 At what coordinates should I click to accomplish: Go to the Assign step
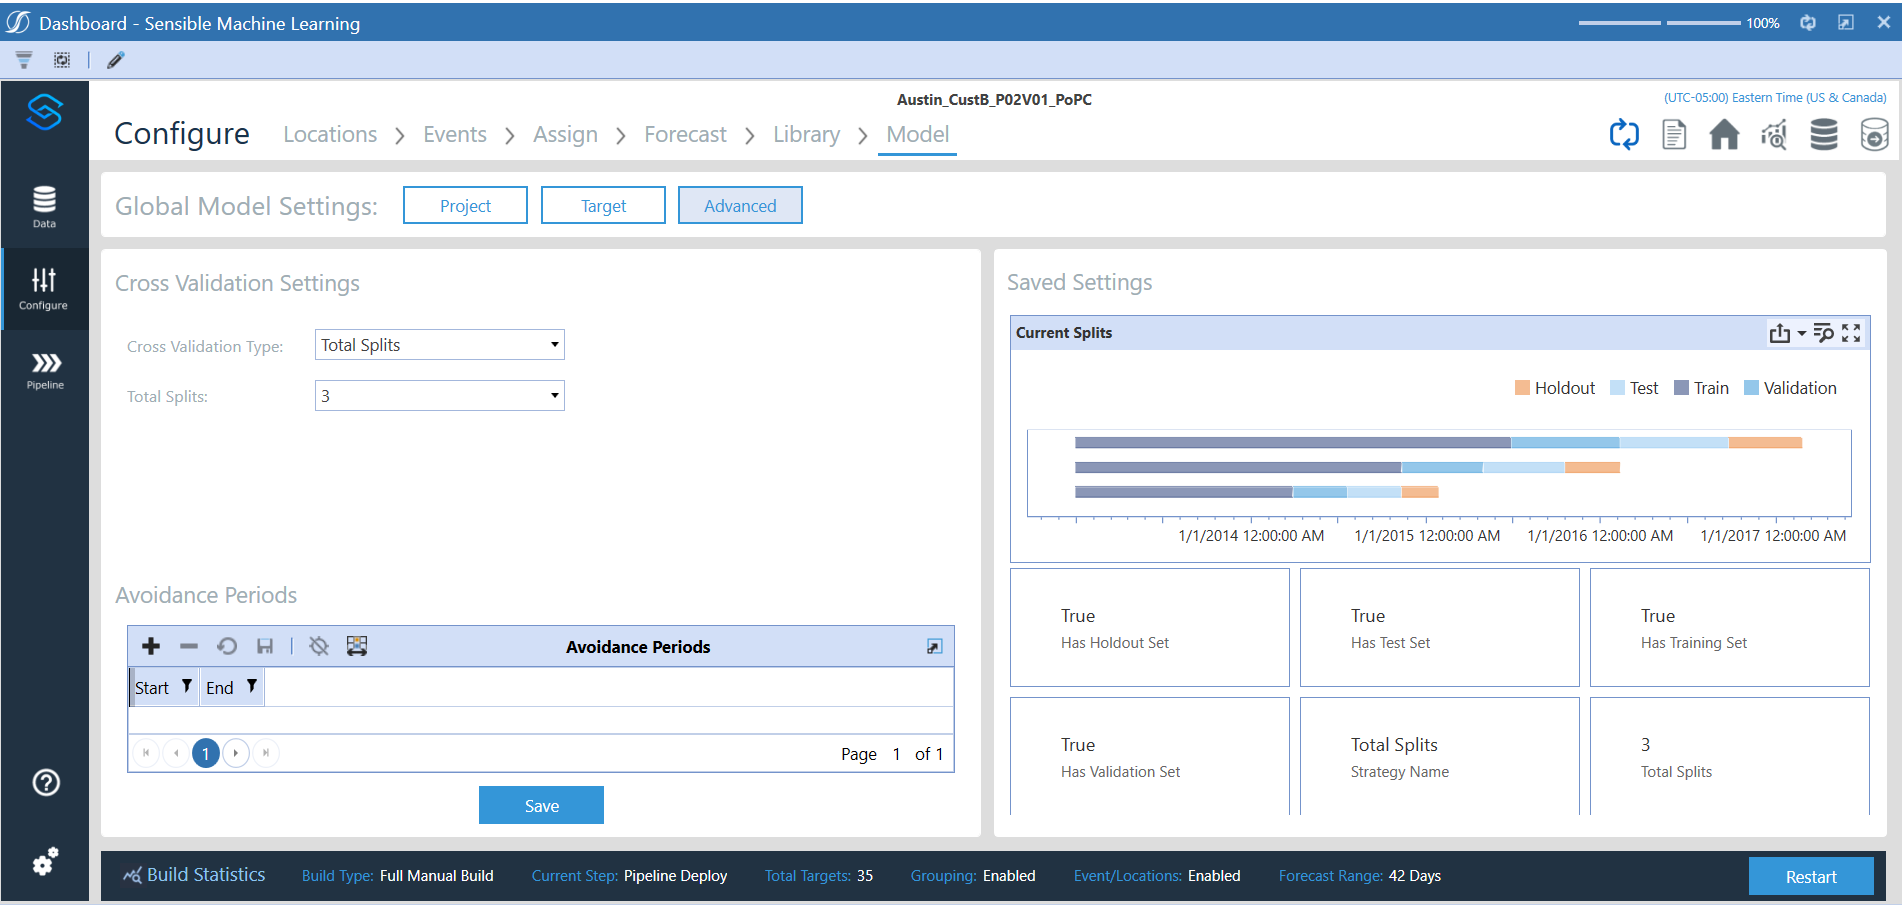point(565,134)
